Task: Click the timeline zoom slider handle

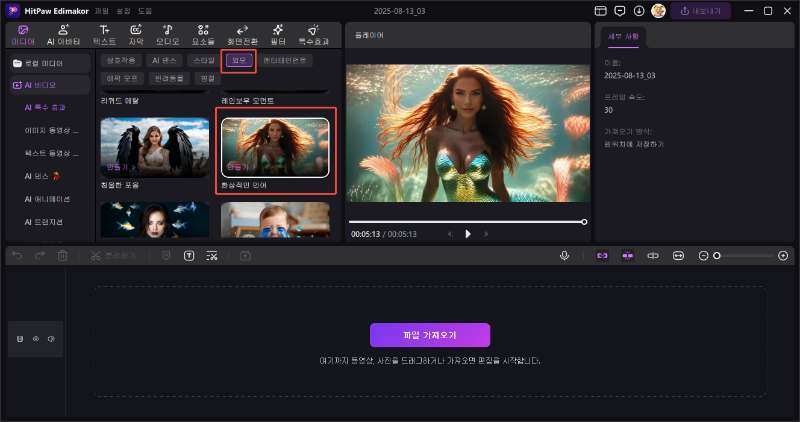Action: click(x=716, y=256)
